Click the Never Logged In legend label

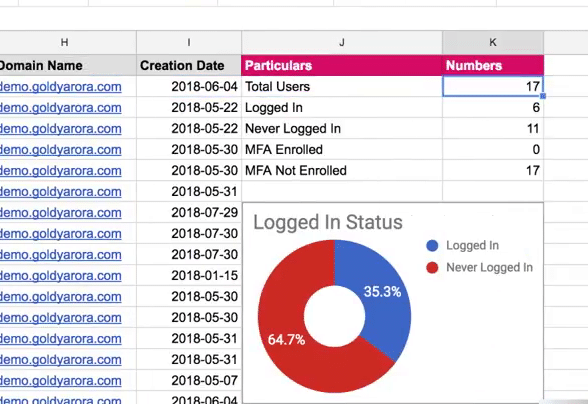point(489,267)
